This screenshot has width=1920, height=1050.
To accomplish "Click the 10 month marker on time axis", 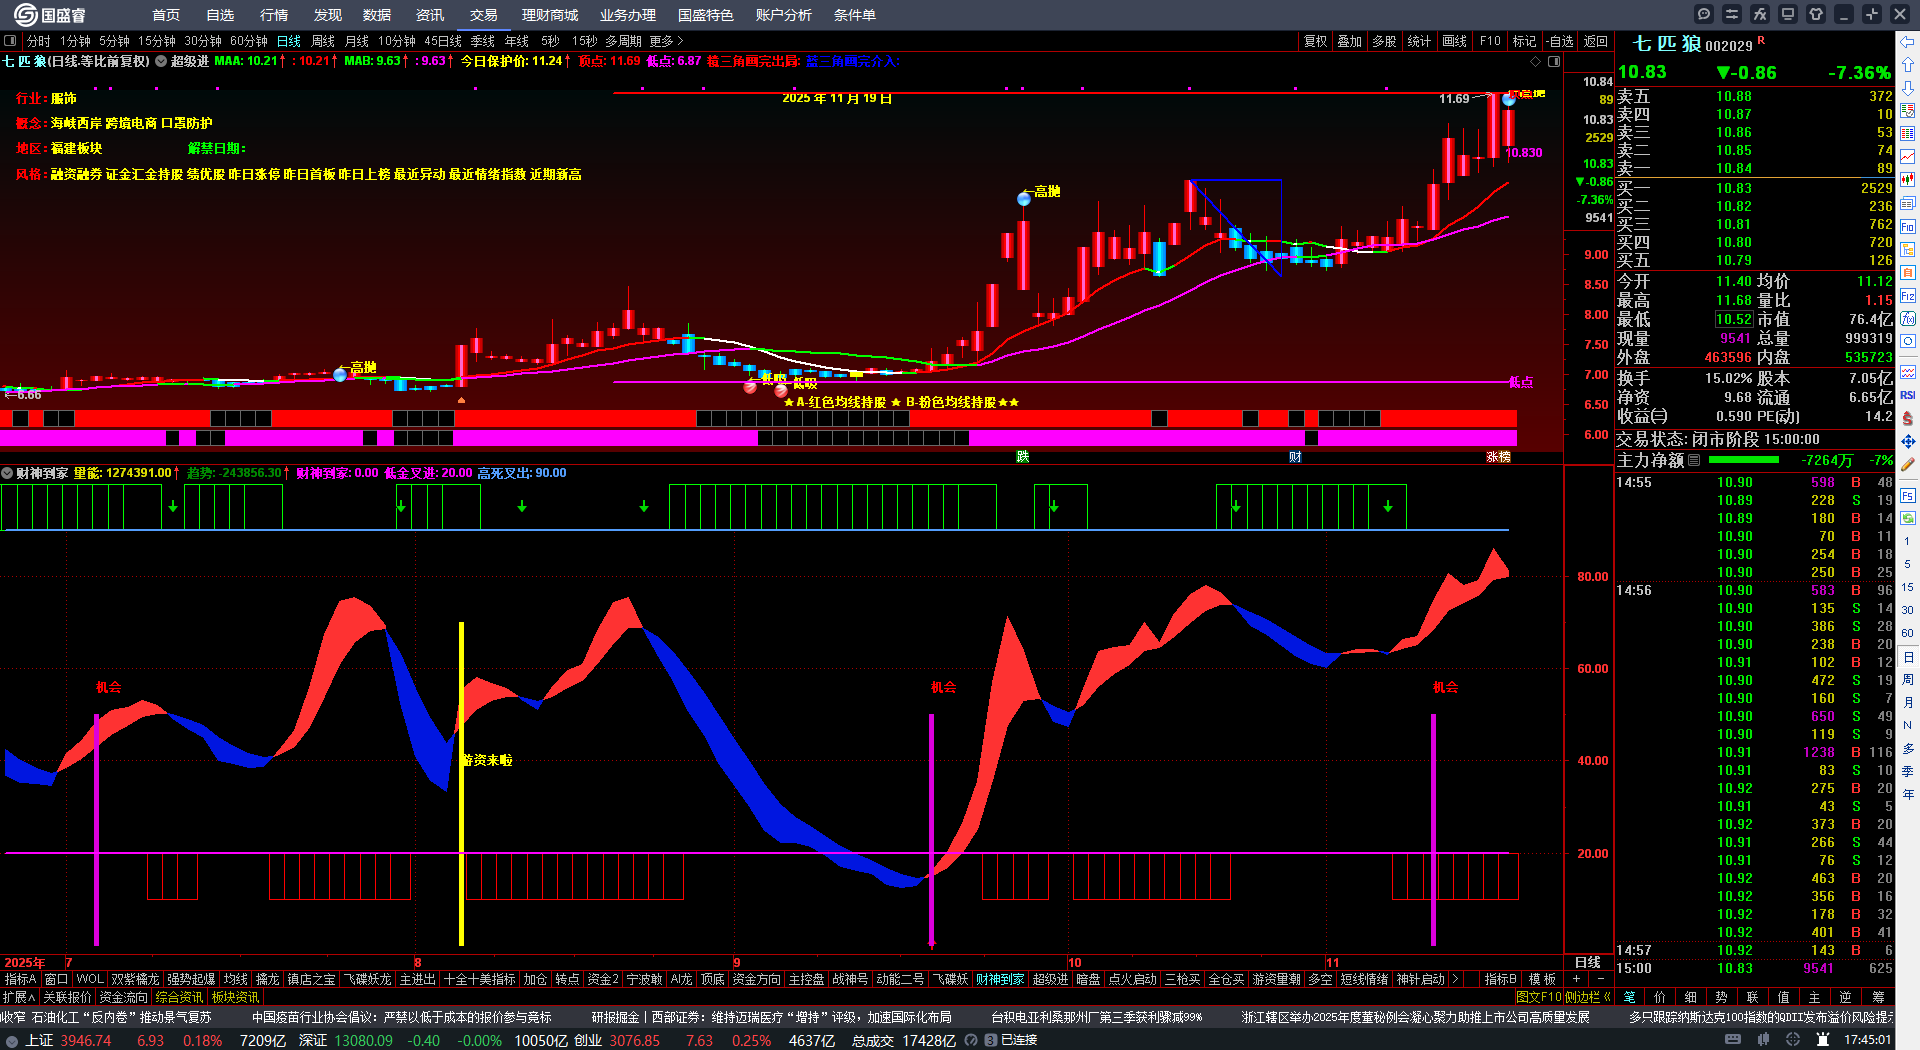I will [x=1074, y=963].
